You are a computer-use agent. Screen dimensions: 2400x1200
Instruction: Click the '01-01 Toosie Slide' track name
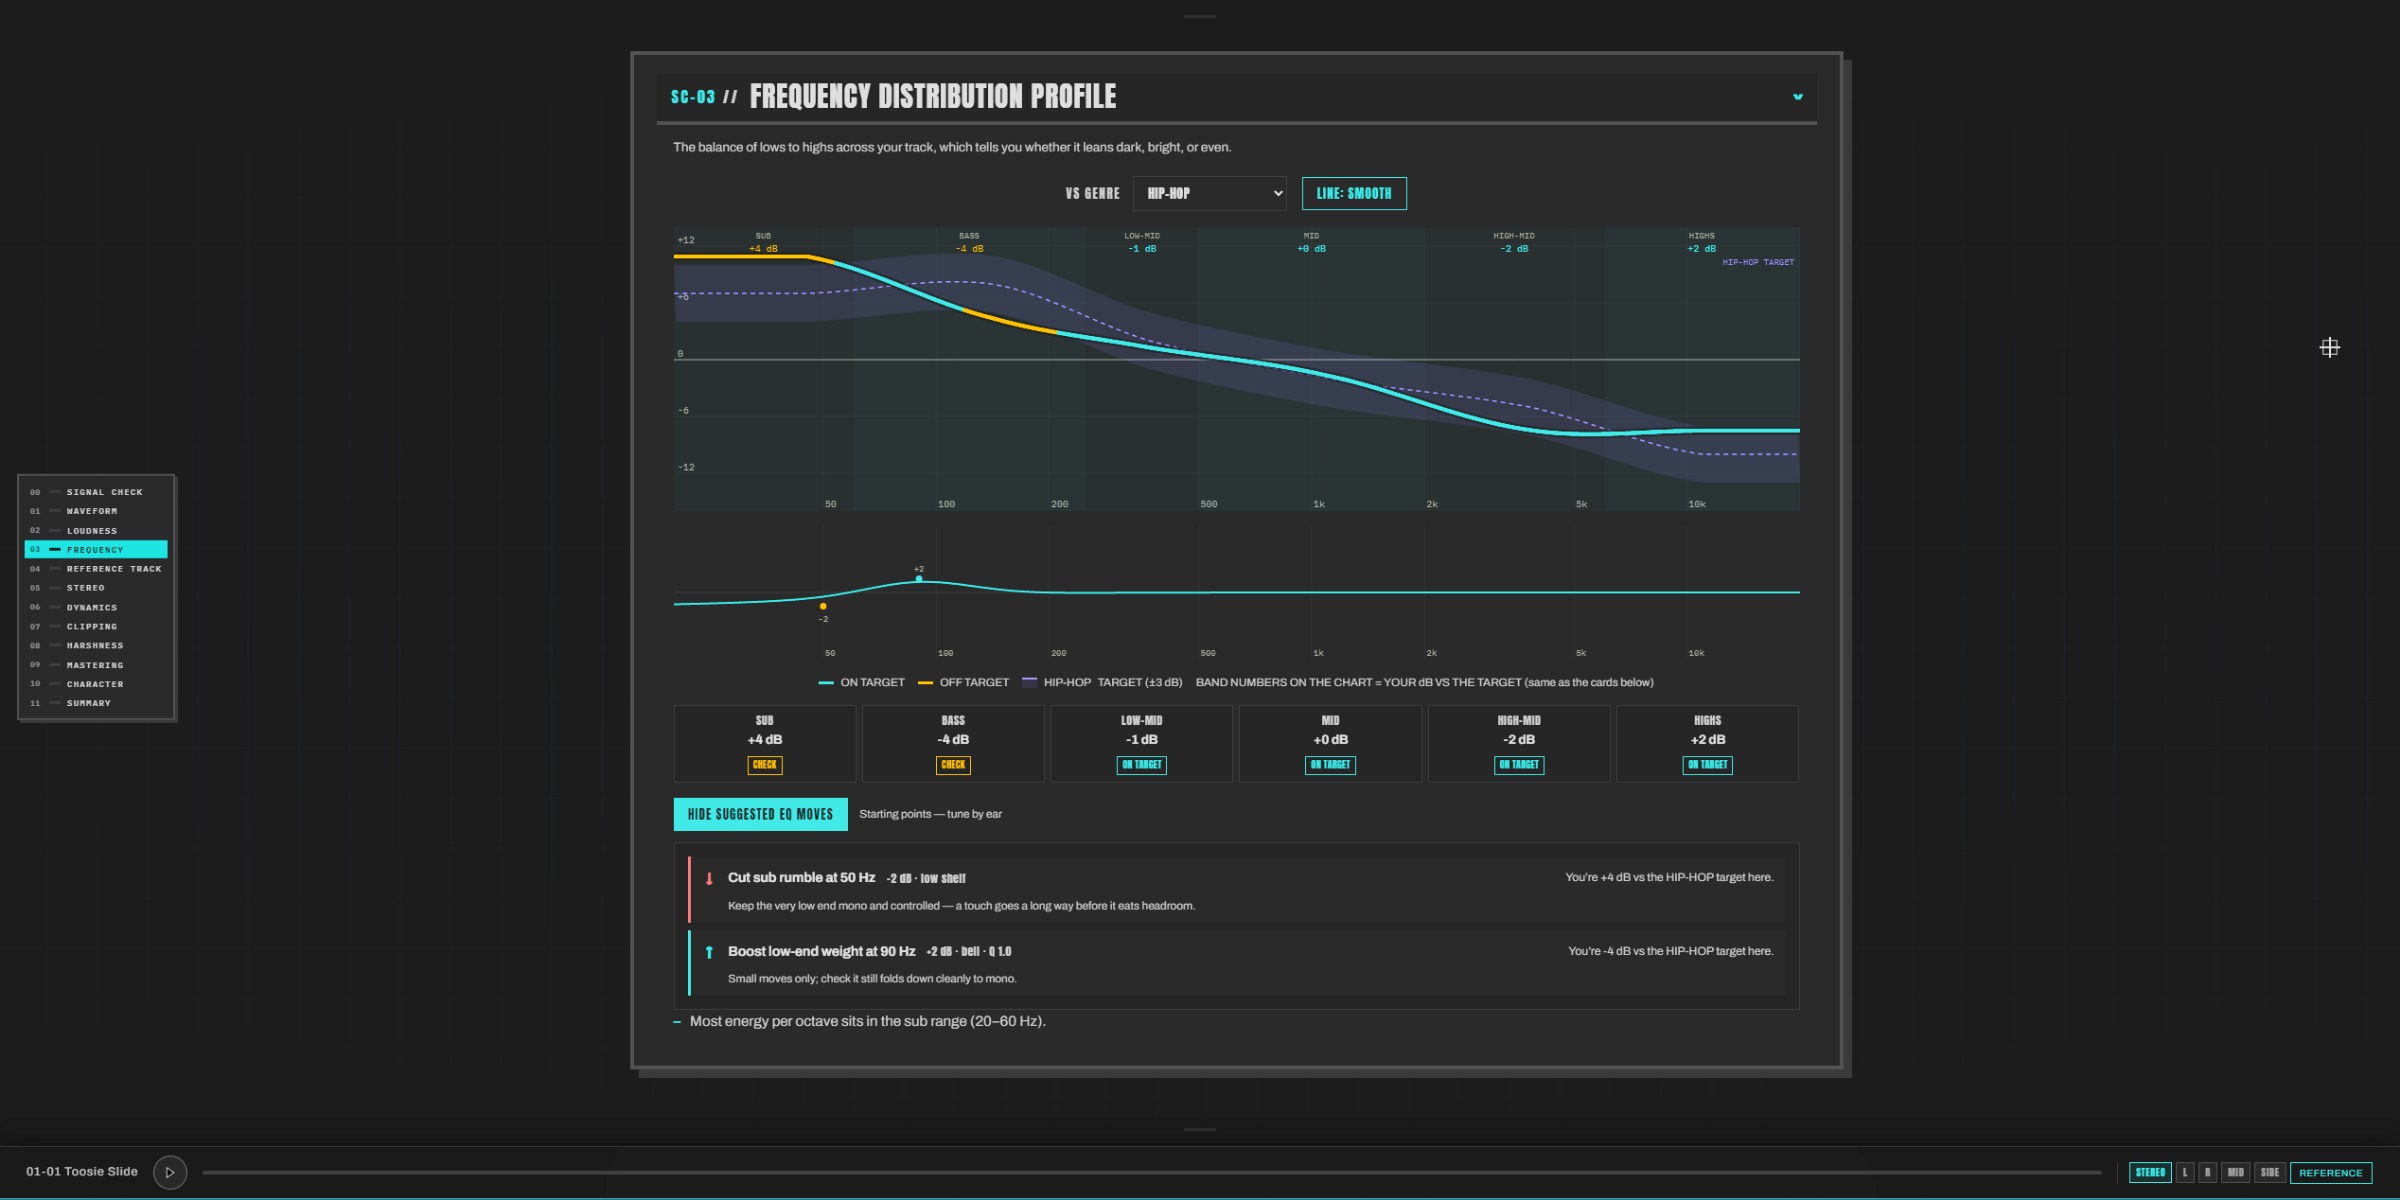82,1172
